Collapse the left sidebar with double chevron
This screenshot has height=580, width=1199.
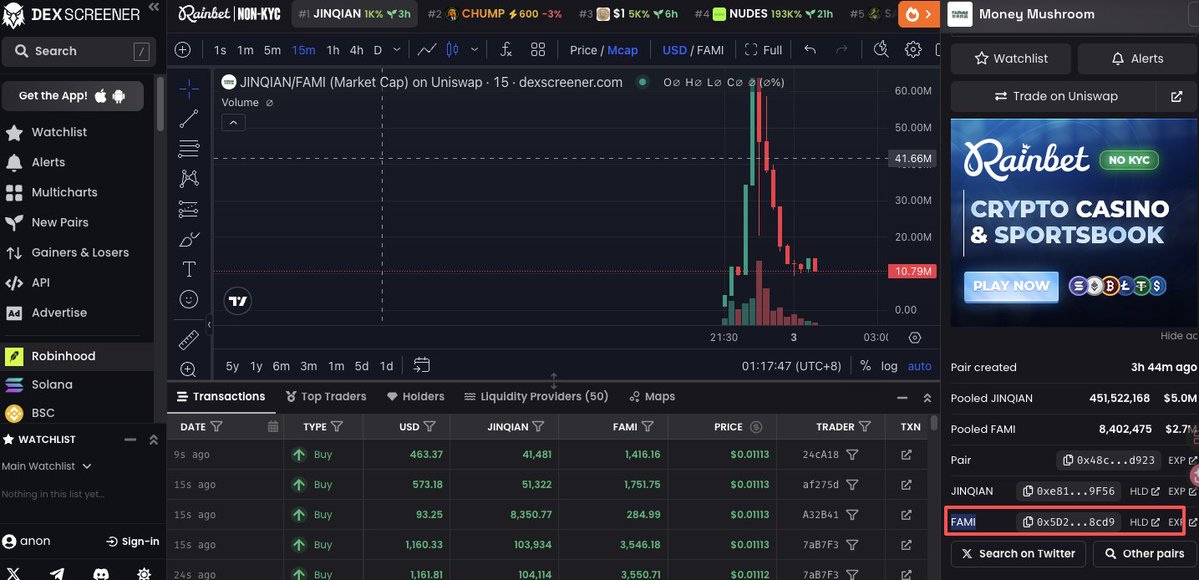(x=154, y=7)
